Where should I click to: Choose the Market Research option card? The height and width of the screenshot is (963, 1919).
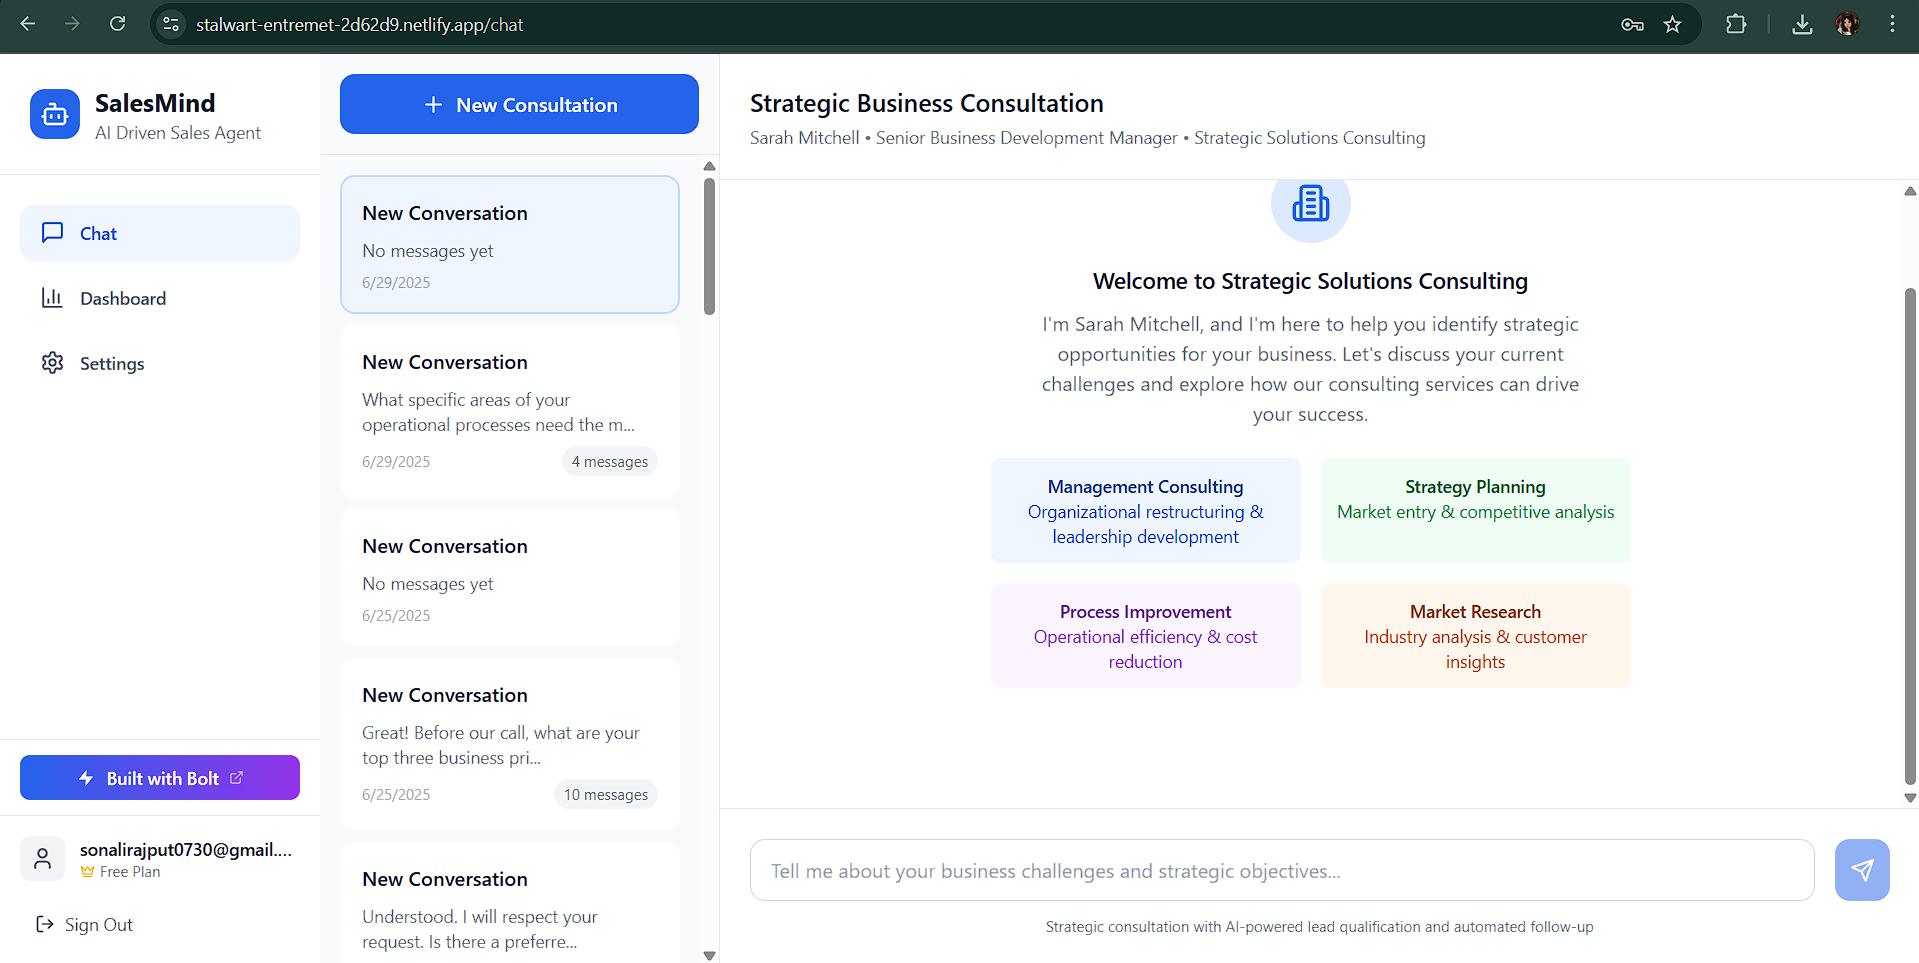pos(1475,636)
